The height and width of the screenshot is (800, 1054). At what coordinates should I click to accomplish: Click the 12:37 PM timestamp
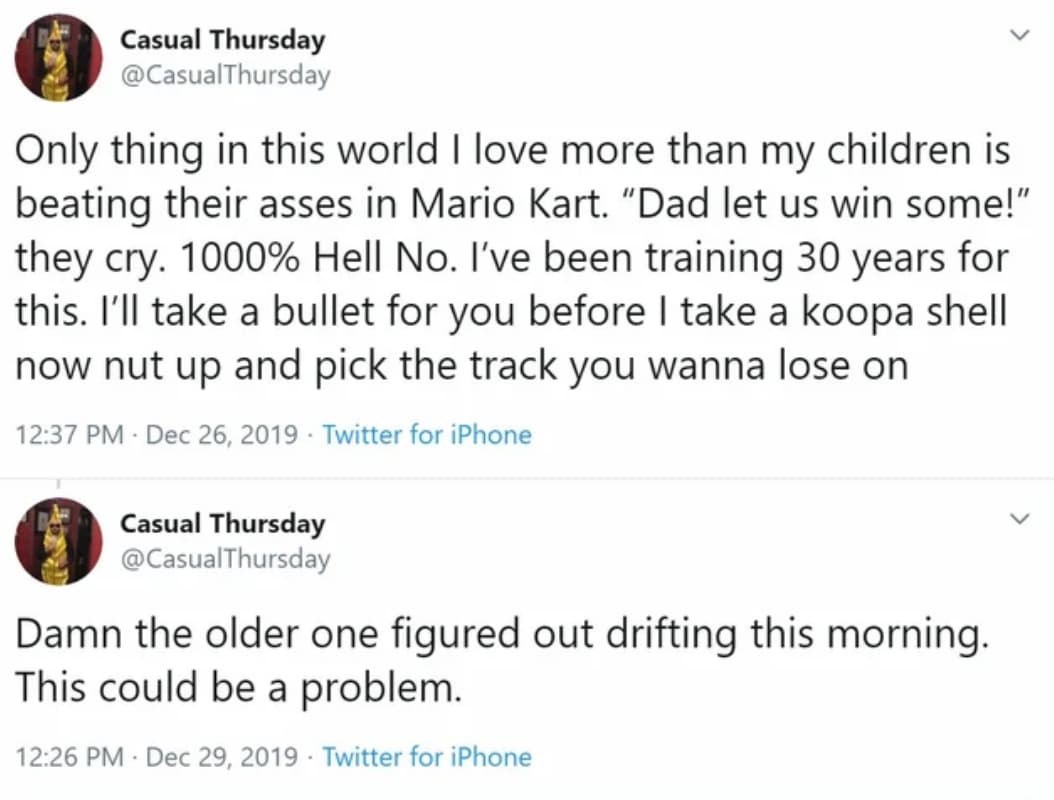[x=72, y=435]
